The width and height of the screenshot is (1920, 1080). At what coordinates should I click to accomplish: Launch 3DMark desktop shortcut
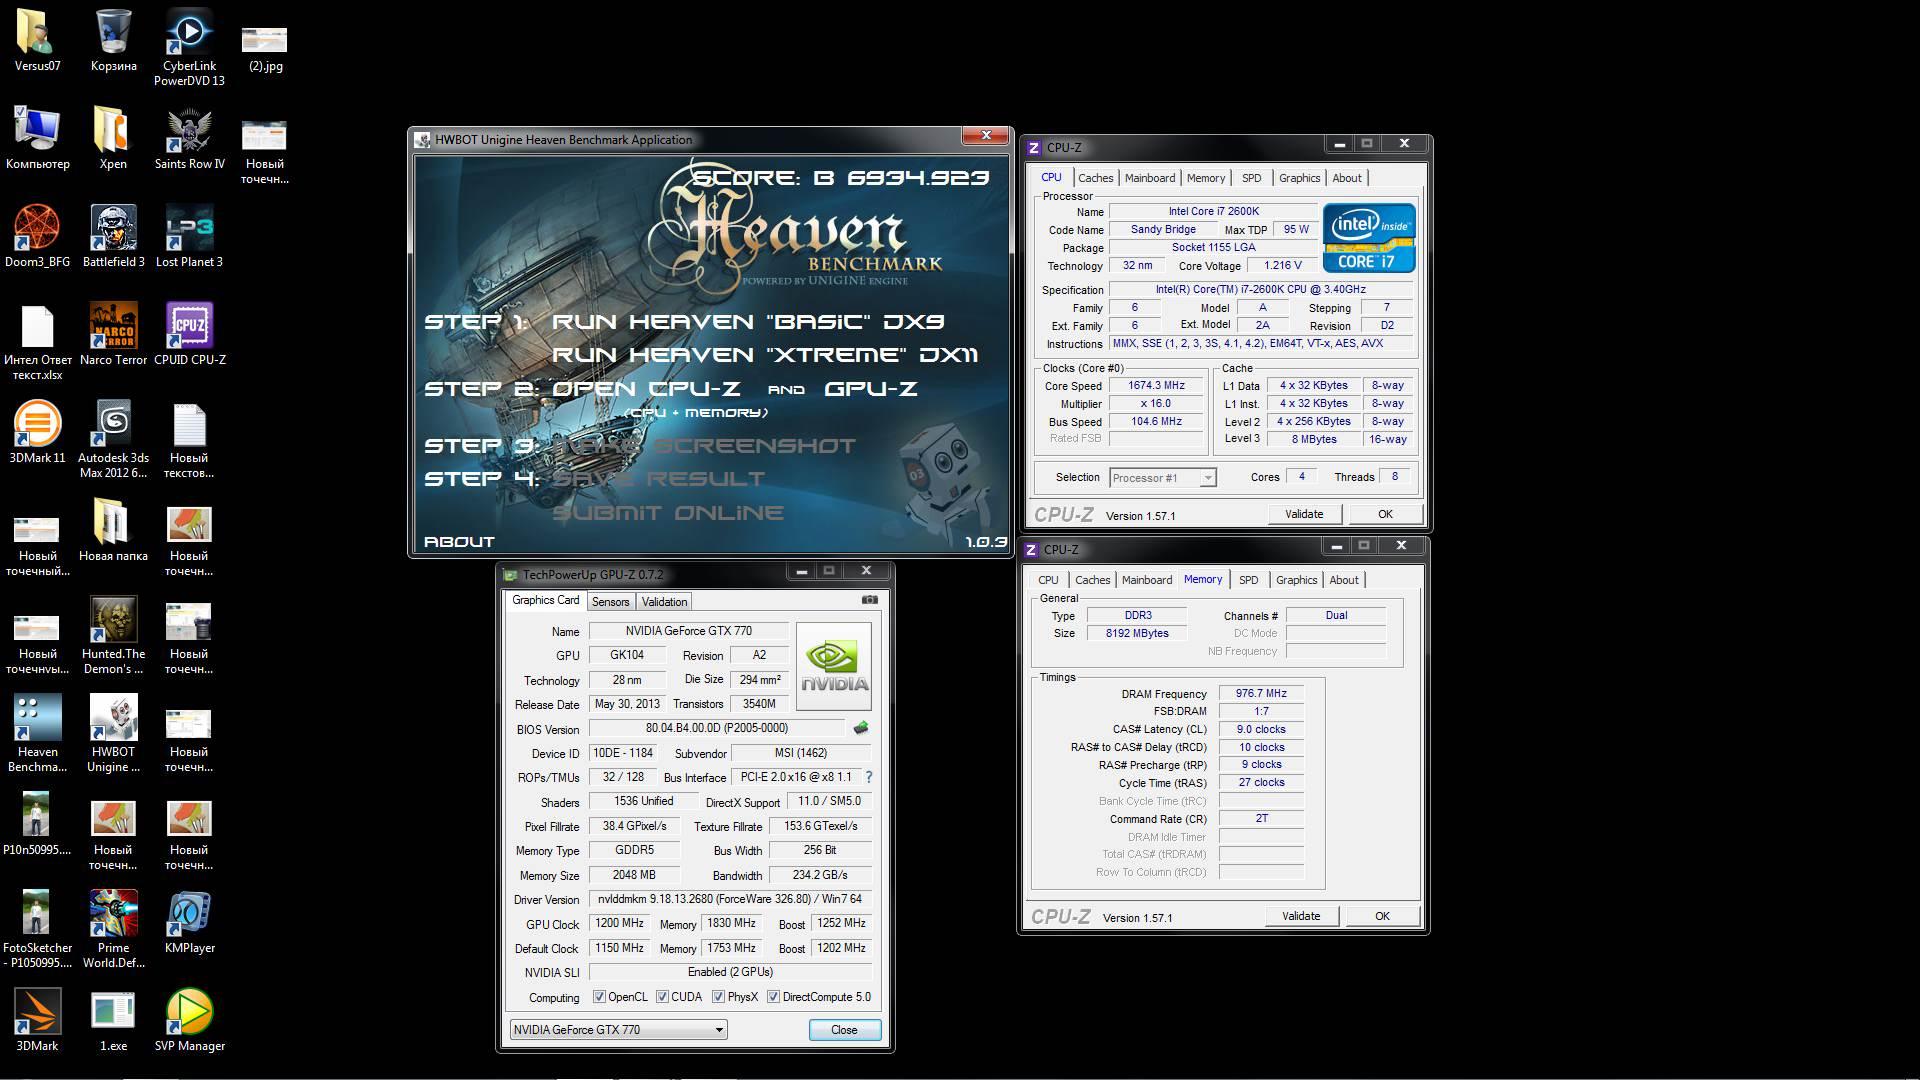(37, 1020)
